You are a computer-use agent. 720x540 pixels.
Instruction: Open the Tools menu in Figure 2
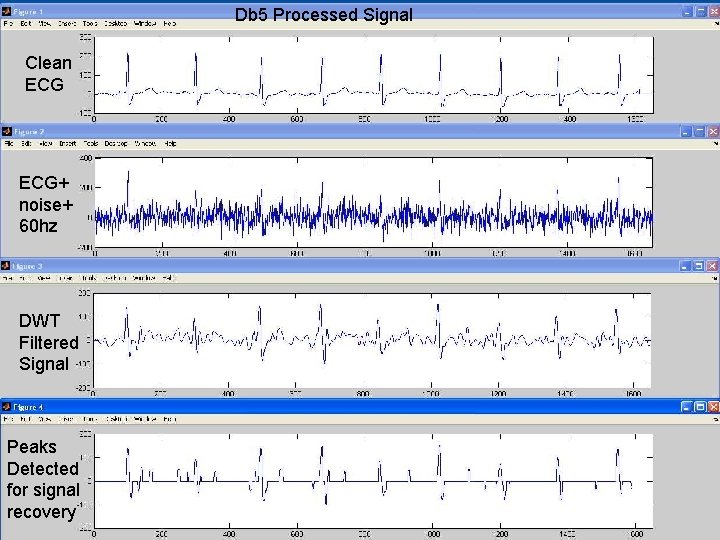pyautogui.click(x=90, y=143)
